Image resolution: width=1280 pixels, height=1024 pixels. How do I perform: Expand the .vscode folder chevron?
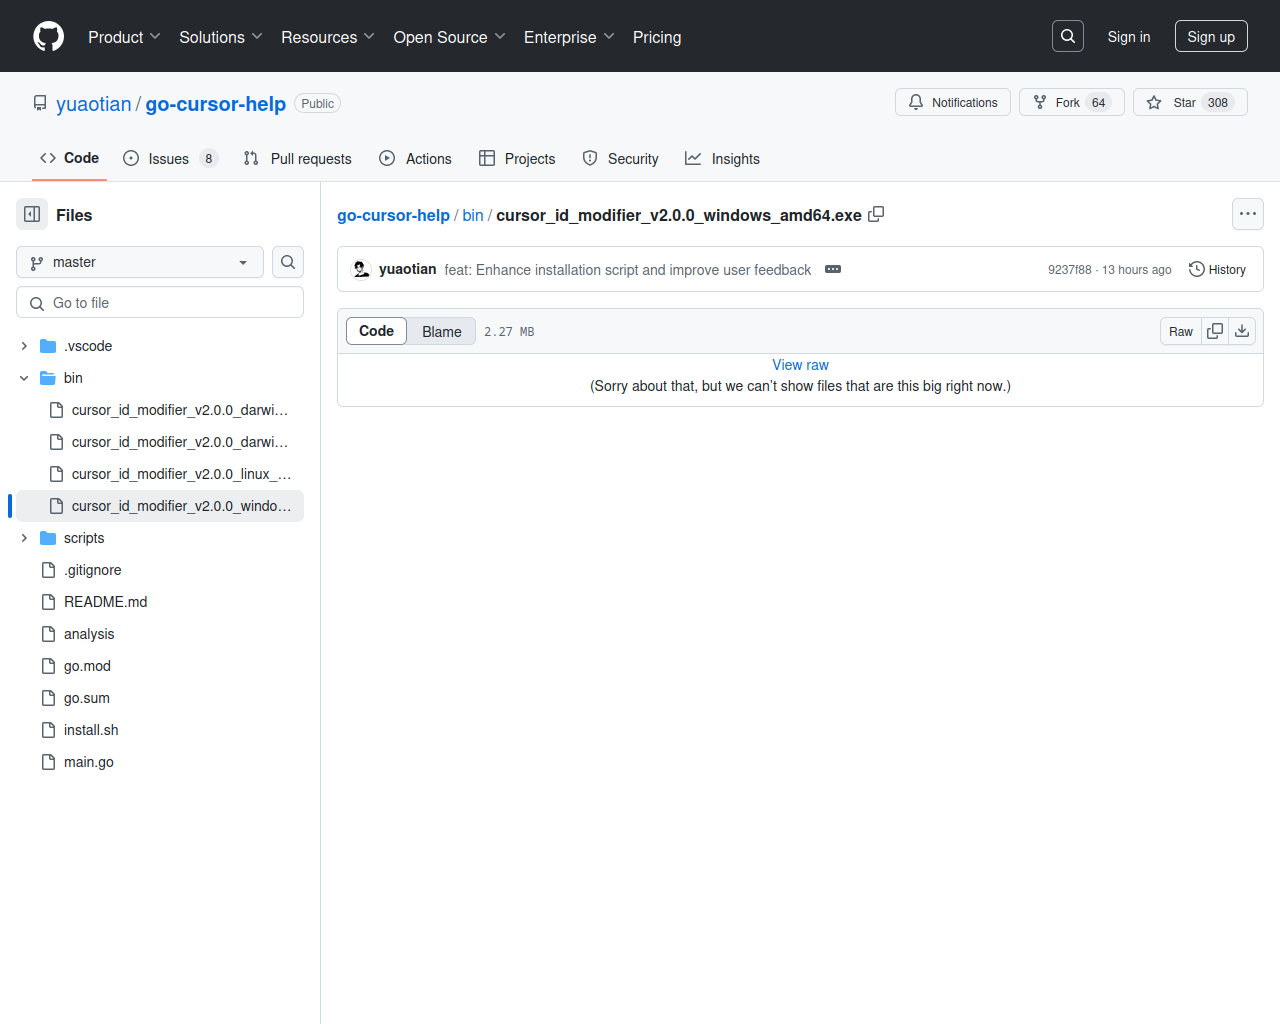click(x=24, y=346)
